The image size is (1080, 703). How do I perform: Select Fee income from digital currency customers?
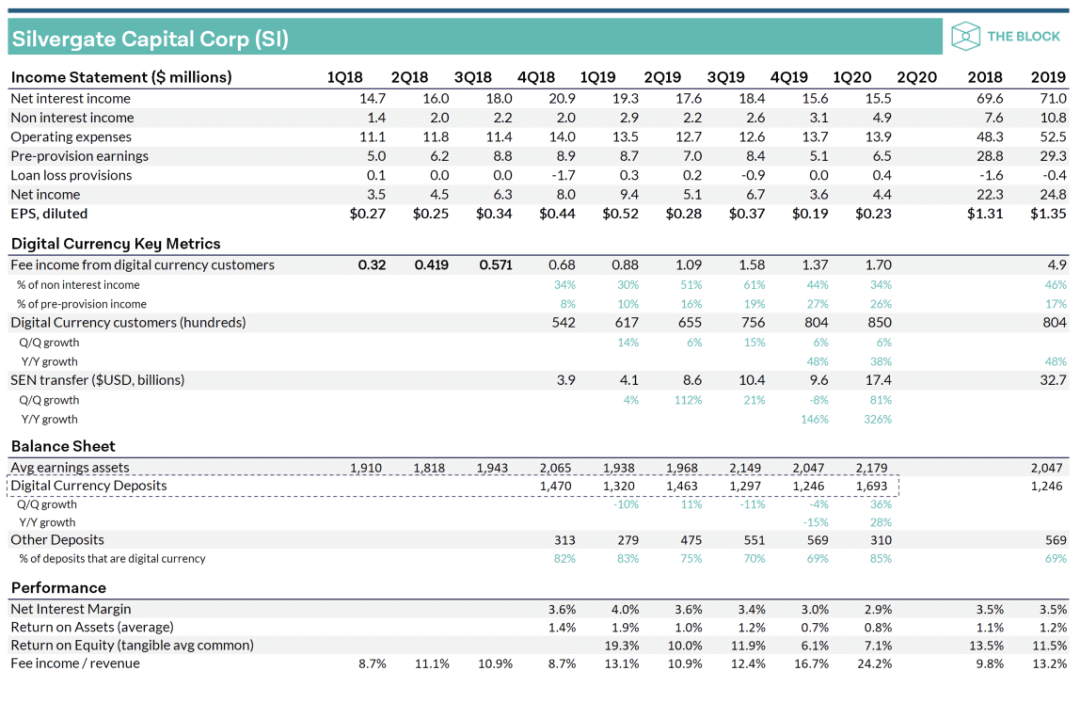click(x=143, y=265)
